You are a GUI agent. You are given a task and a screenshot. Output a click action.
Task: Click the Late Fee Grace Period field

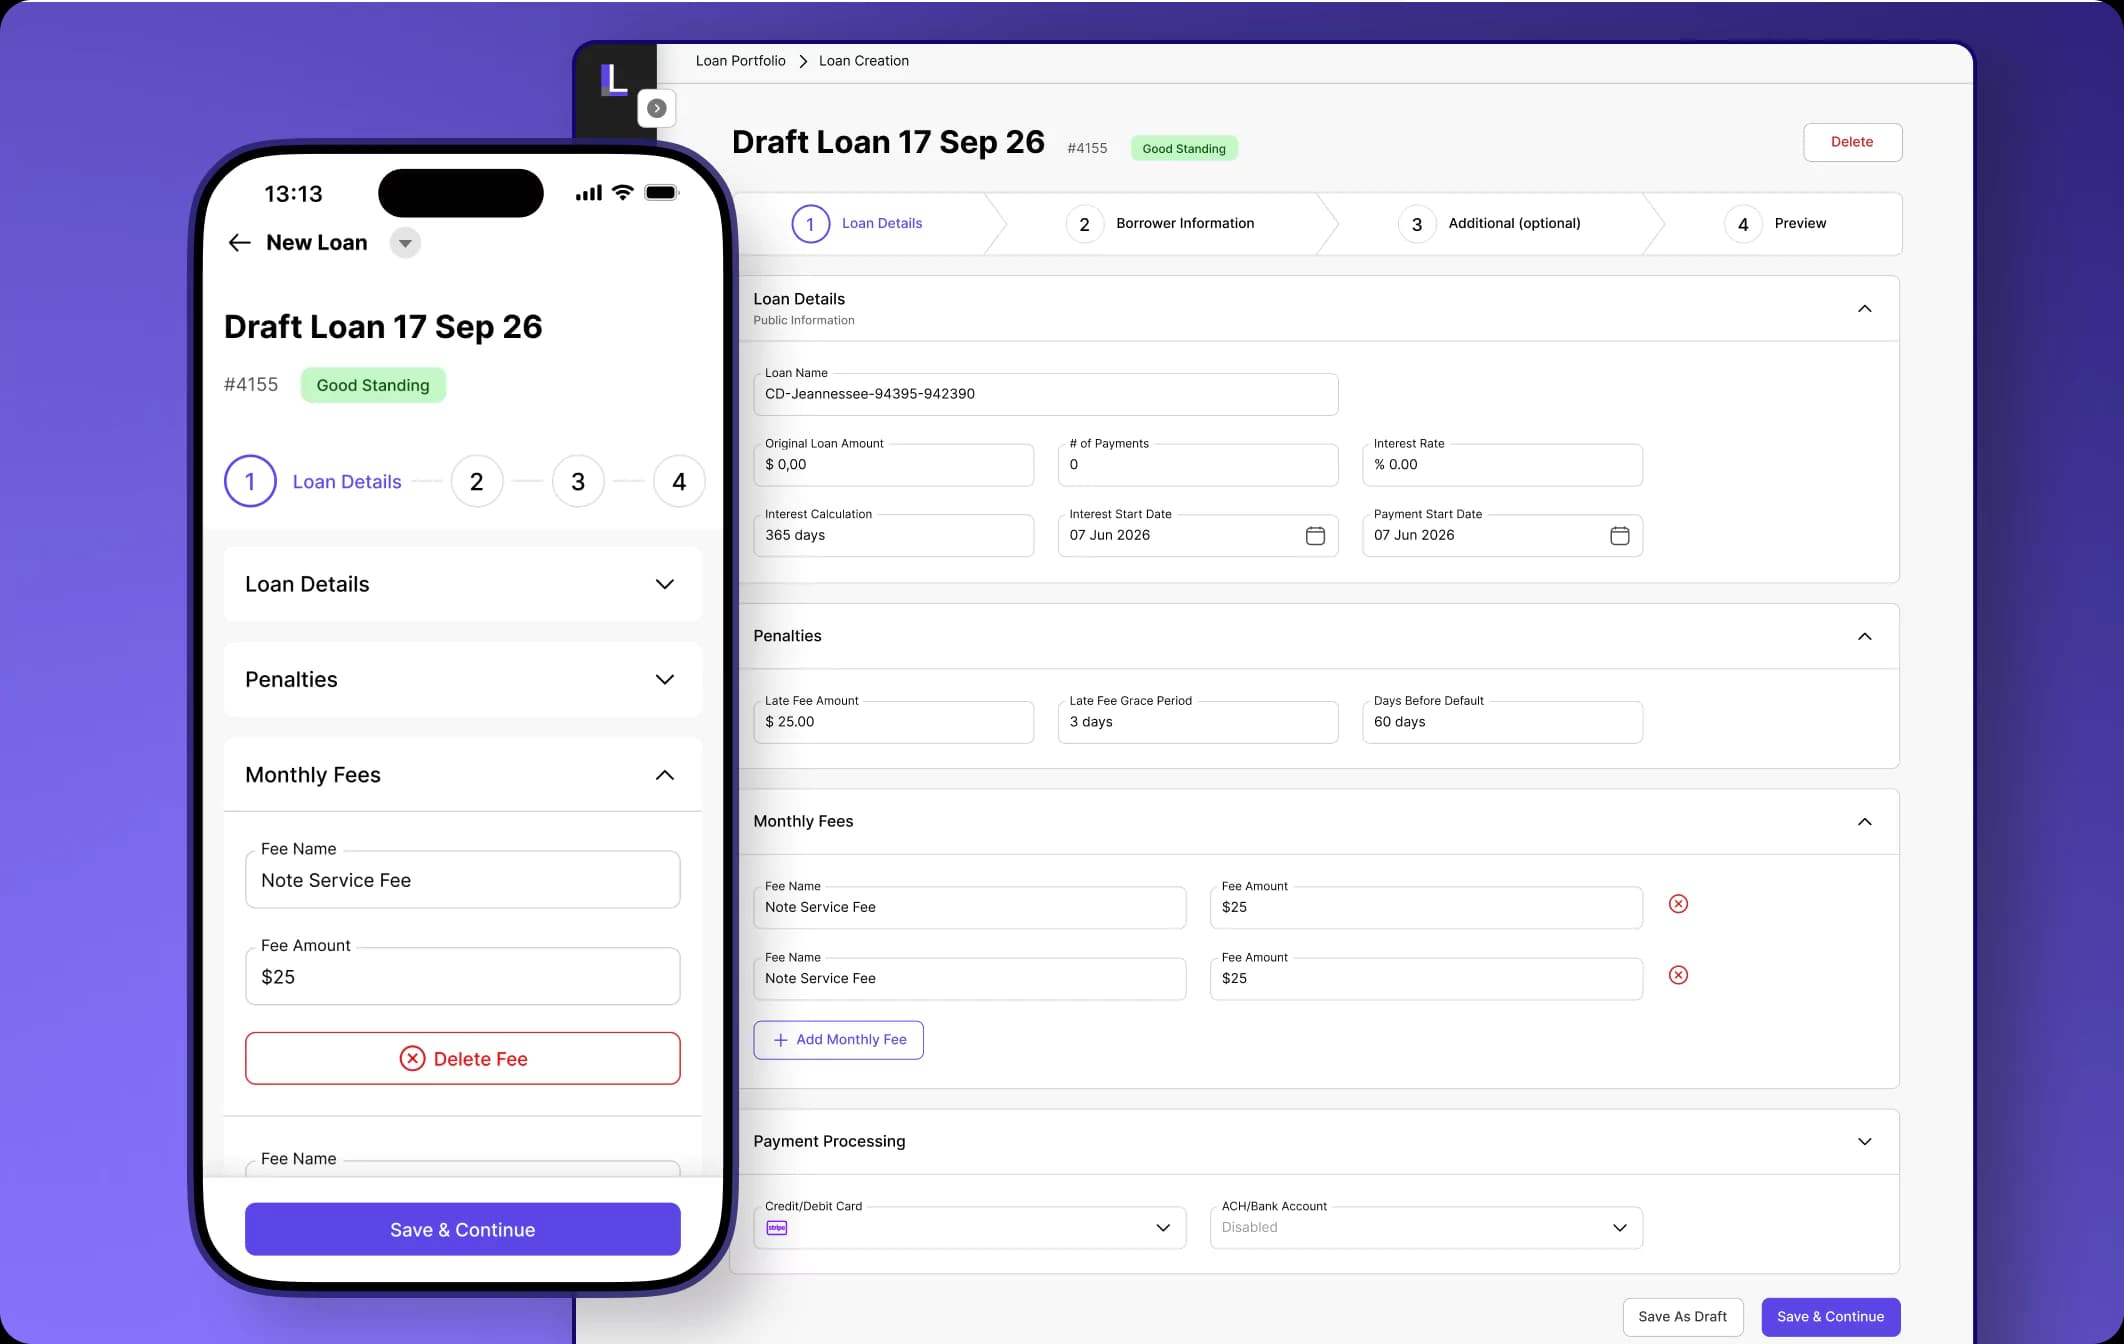[x=1198, y=722]
